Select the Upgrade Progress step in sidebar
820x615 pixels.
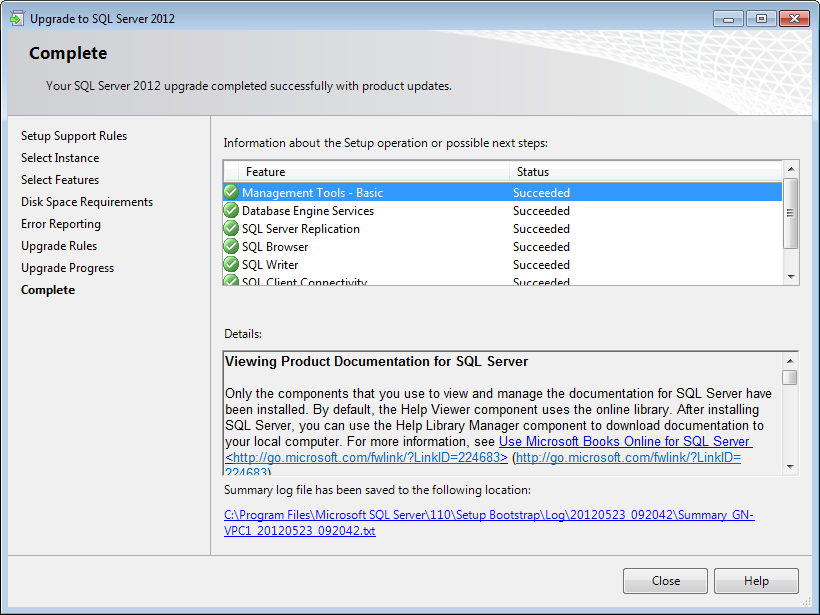(67, 268)
